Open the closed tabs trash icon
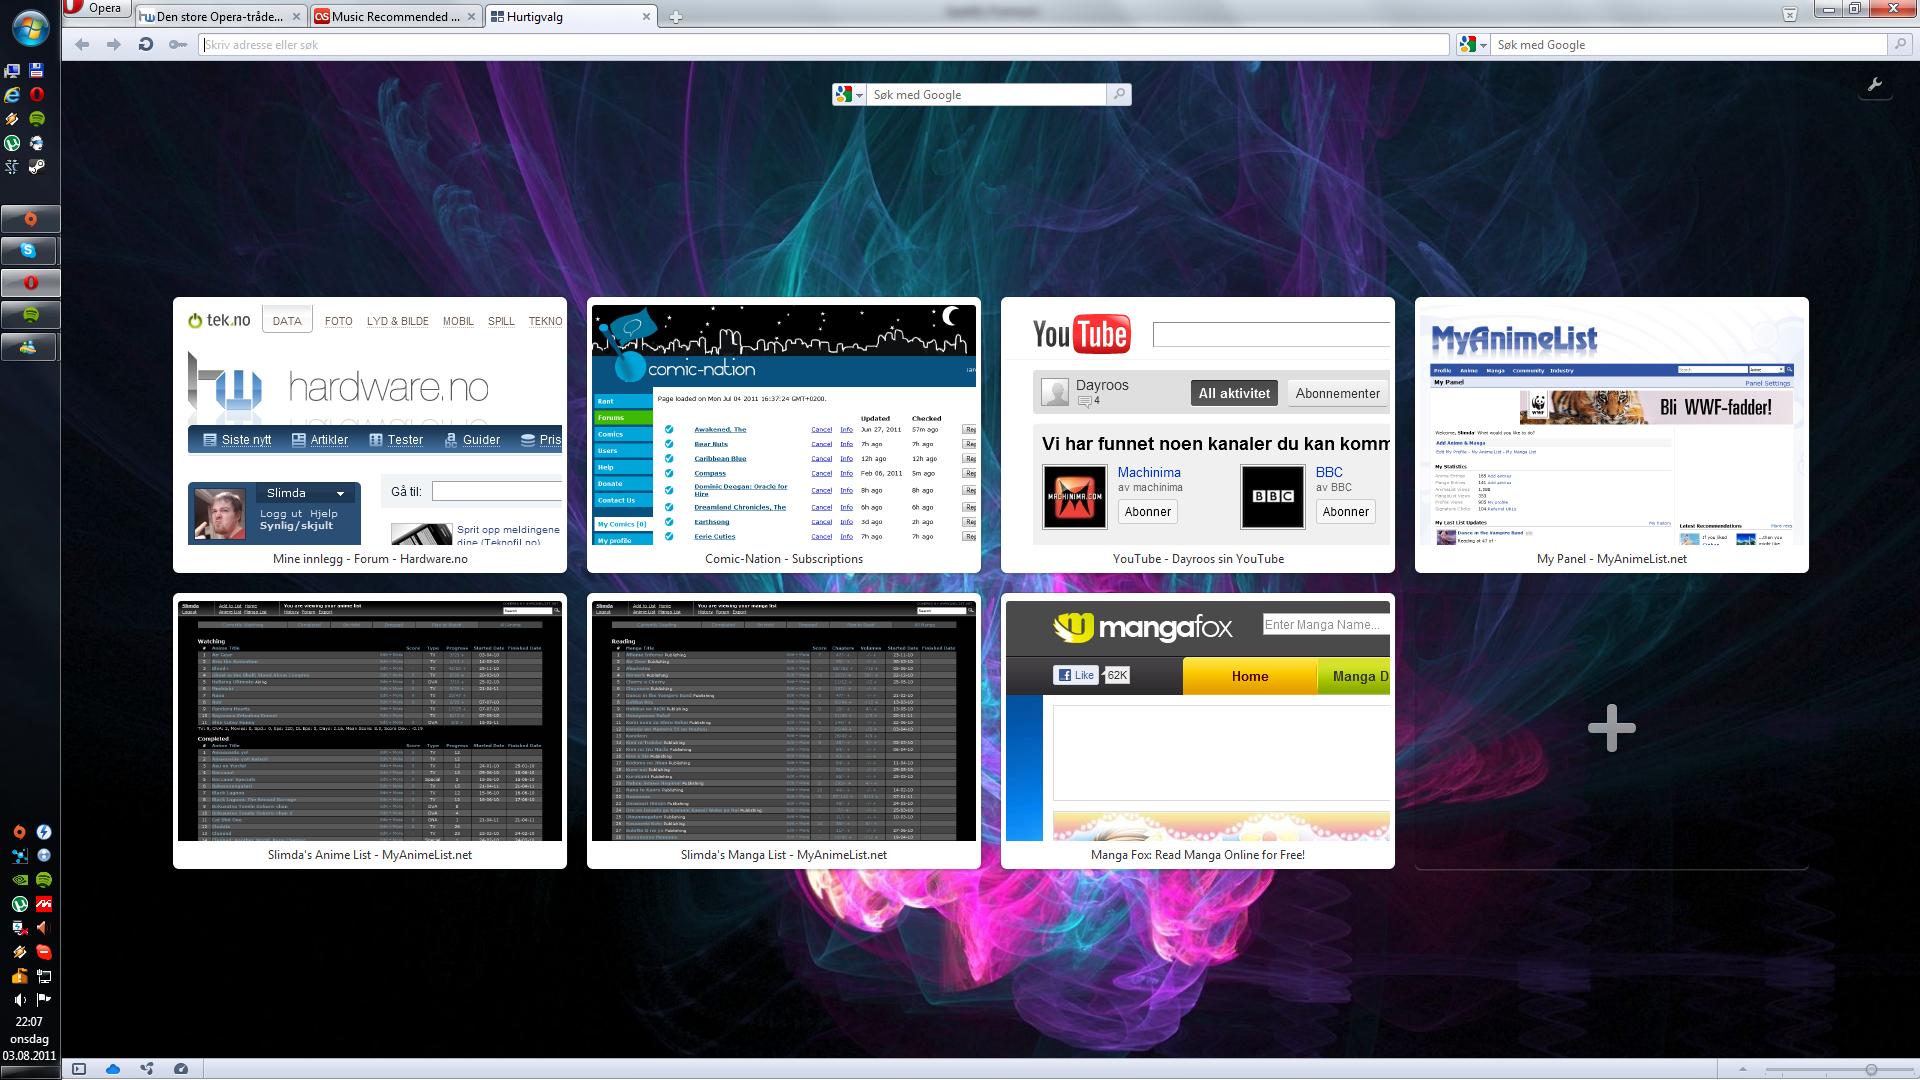The height and width of the screenshot is (1080, 1920). [1790, 14]
